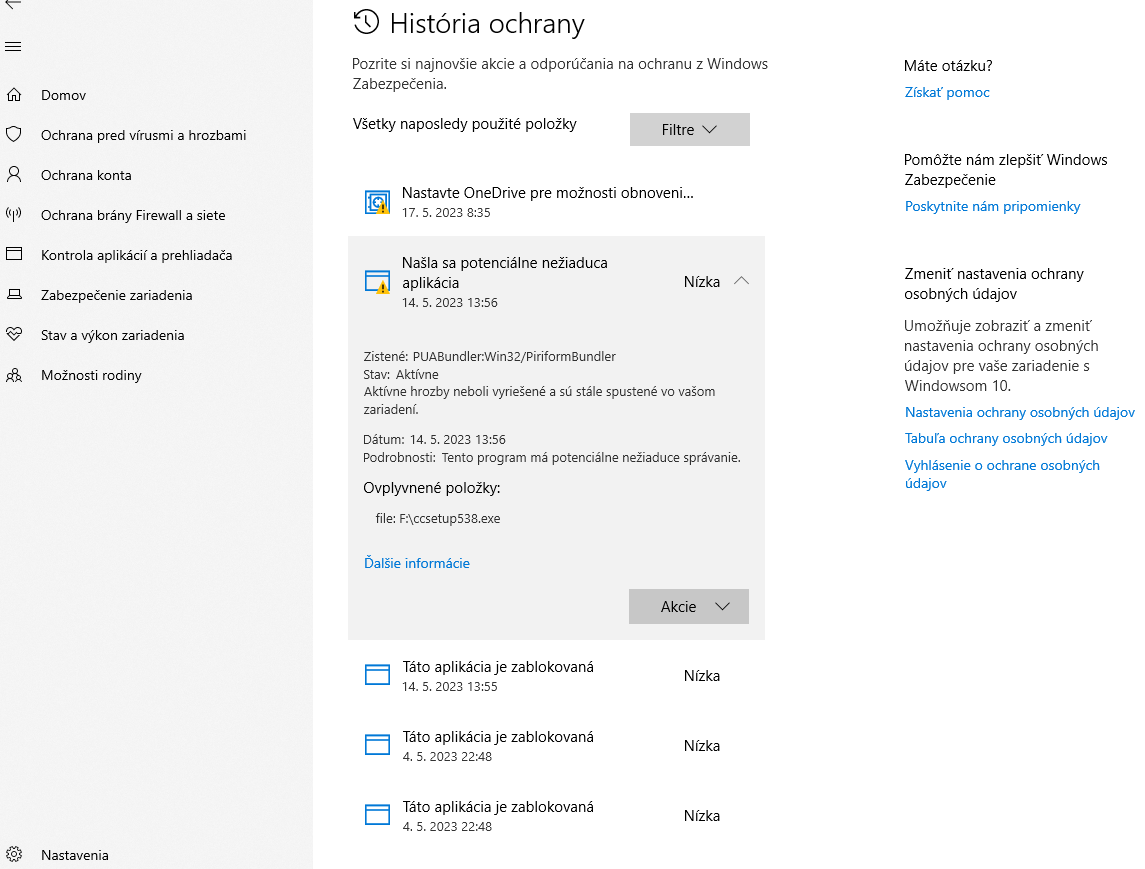Open Tabuľa ochrany osobných údajov link
The width and height of the screenshot is (1145, 869).
point(1005,438)
